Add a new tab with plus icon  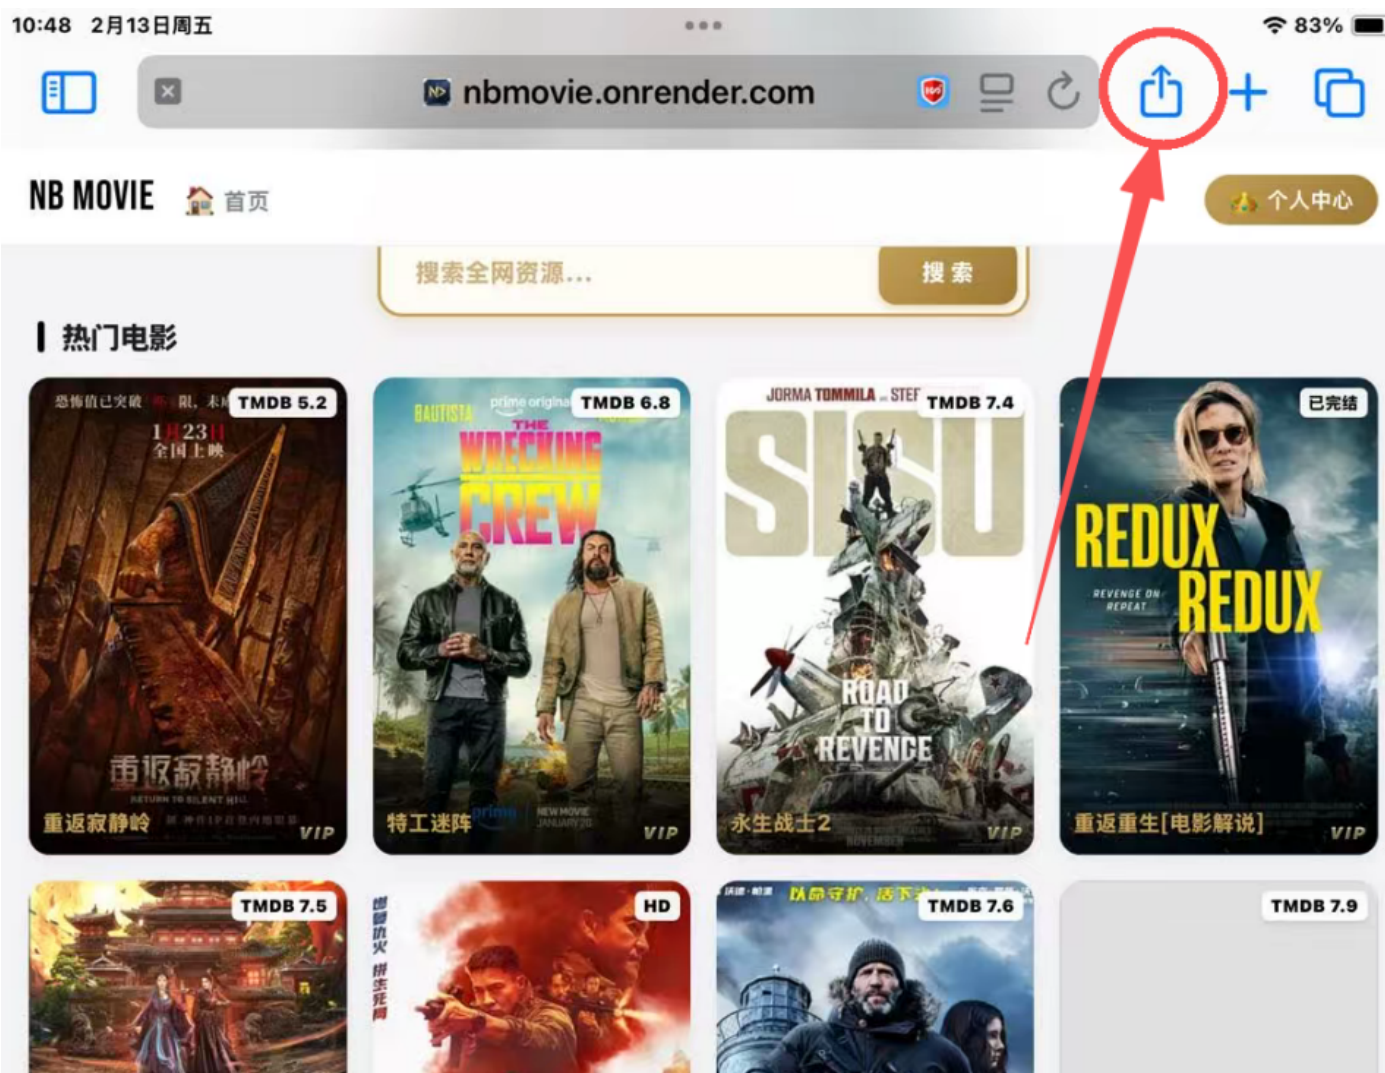point(1248,93)
